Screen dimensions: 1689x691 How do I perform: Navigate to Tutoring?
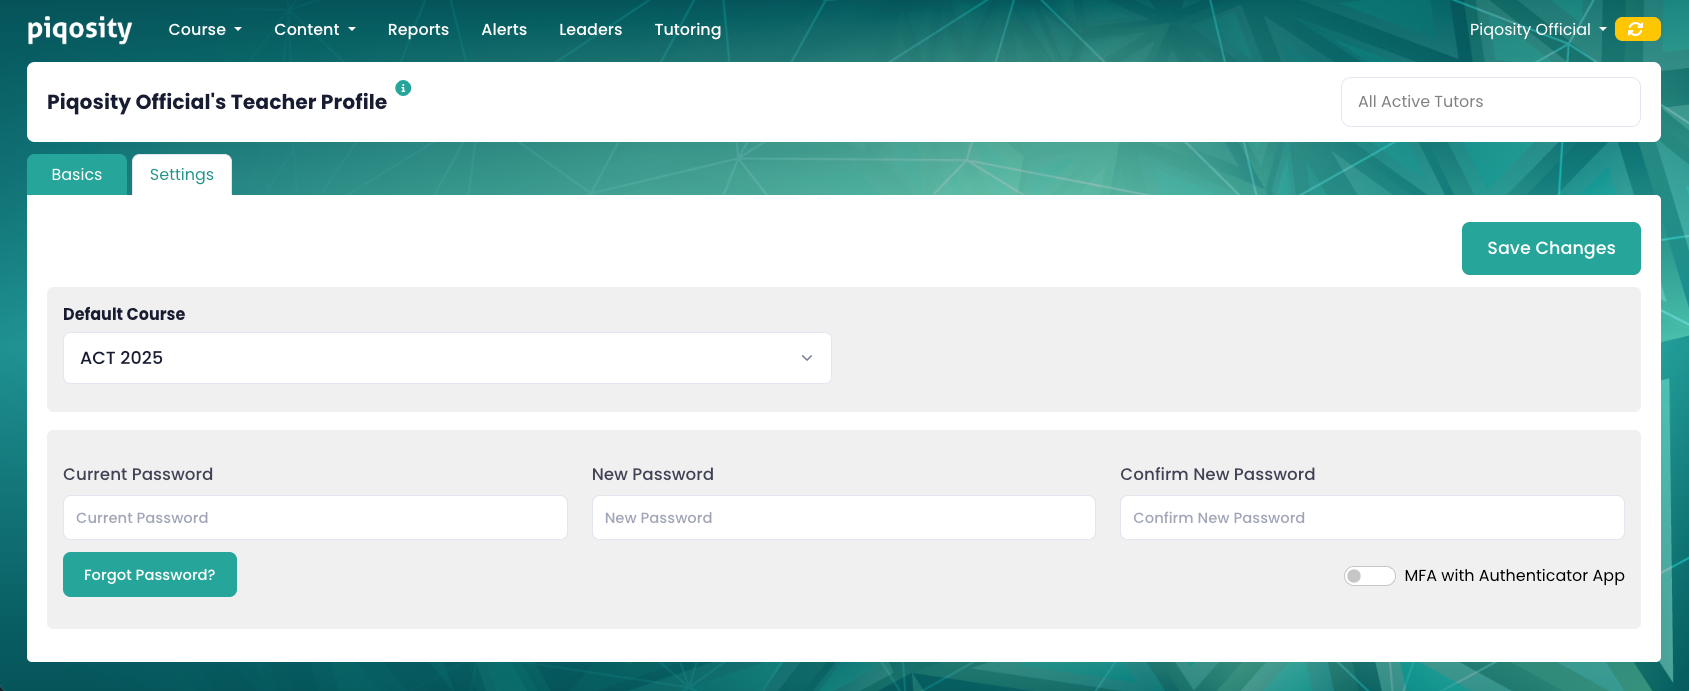pyautogui.click(x=687, y=30)
